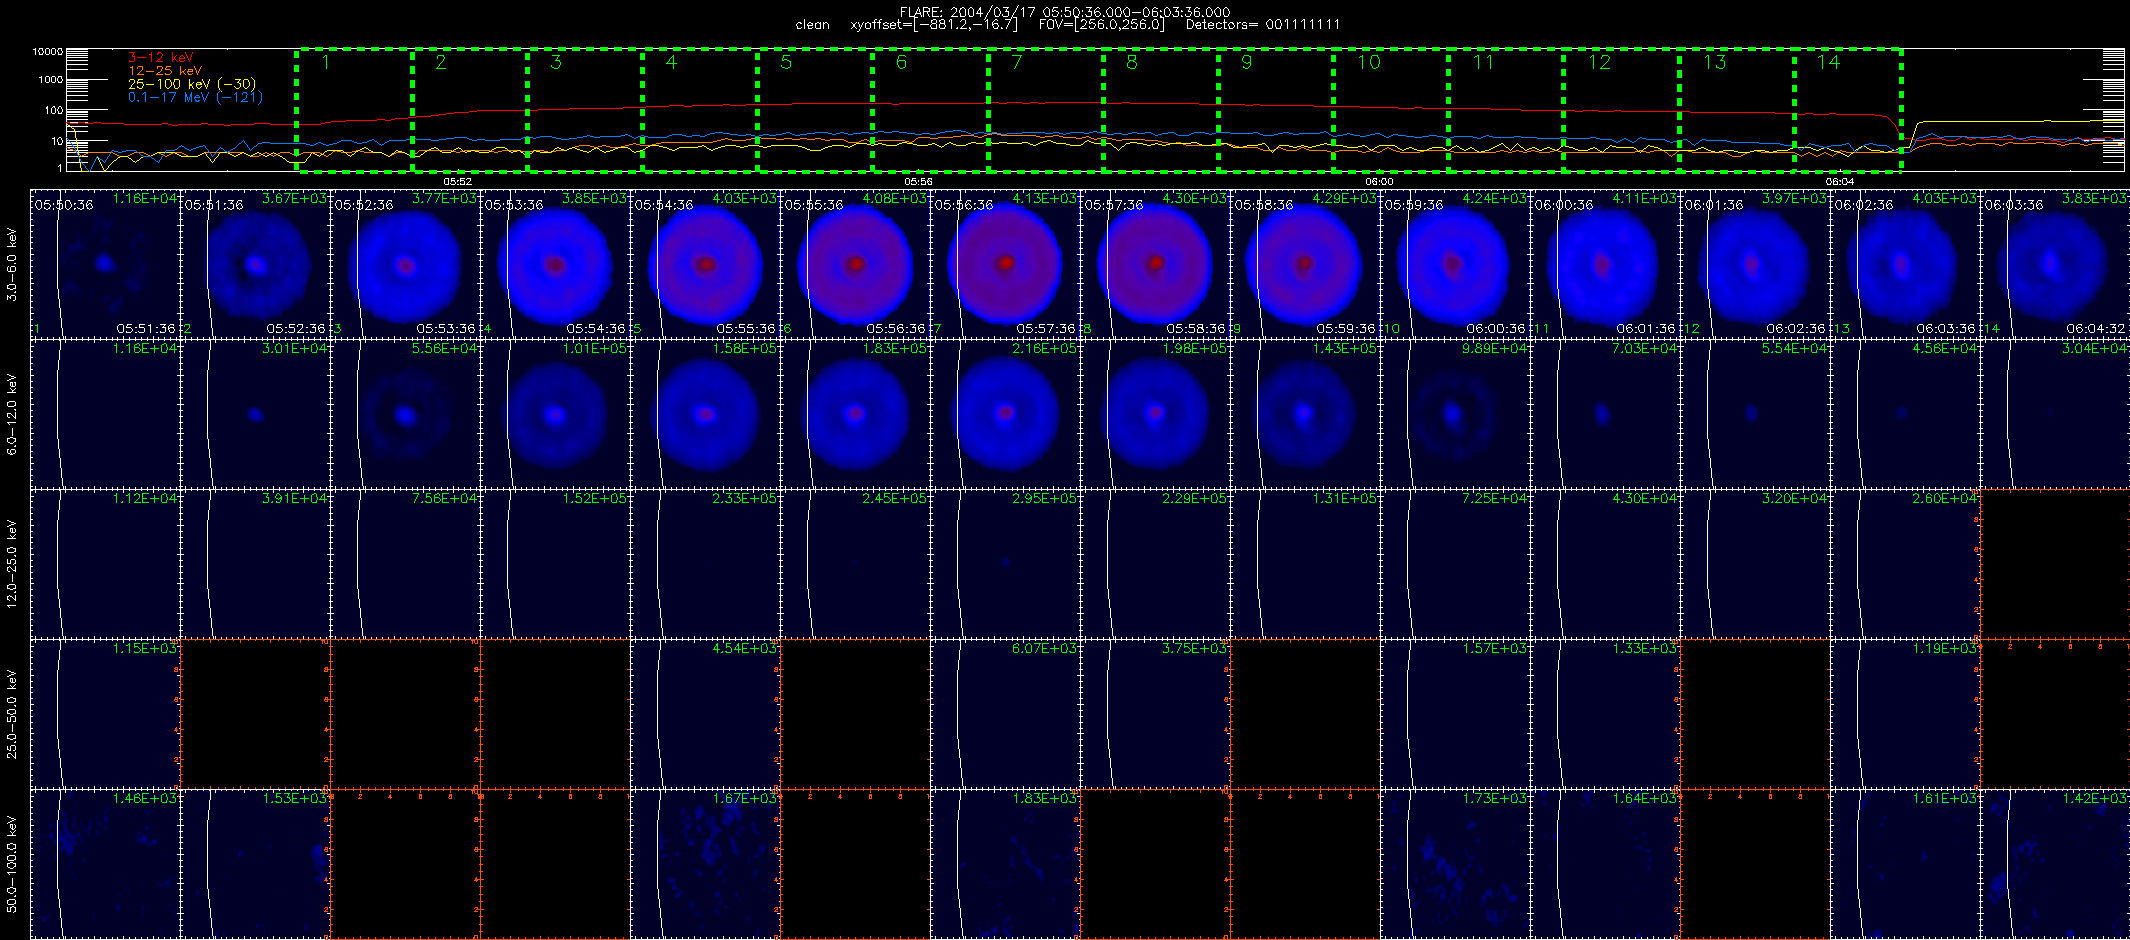Click the 1.83E+03 peak value
The image size is (2130, 940).
point(1045,798)
